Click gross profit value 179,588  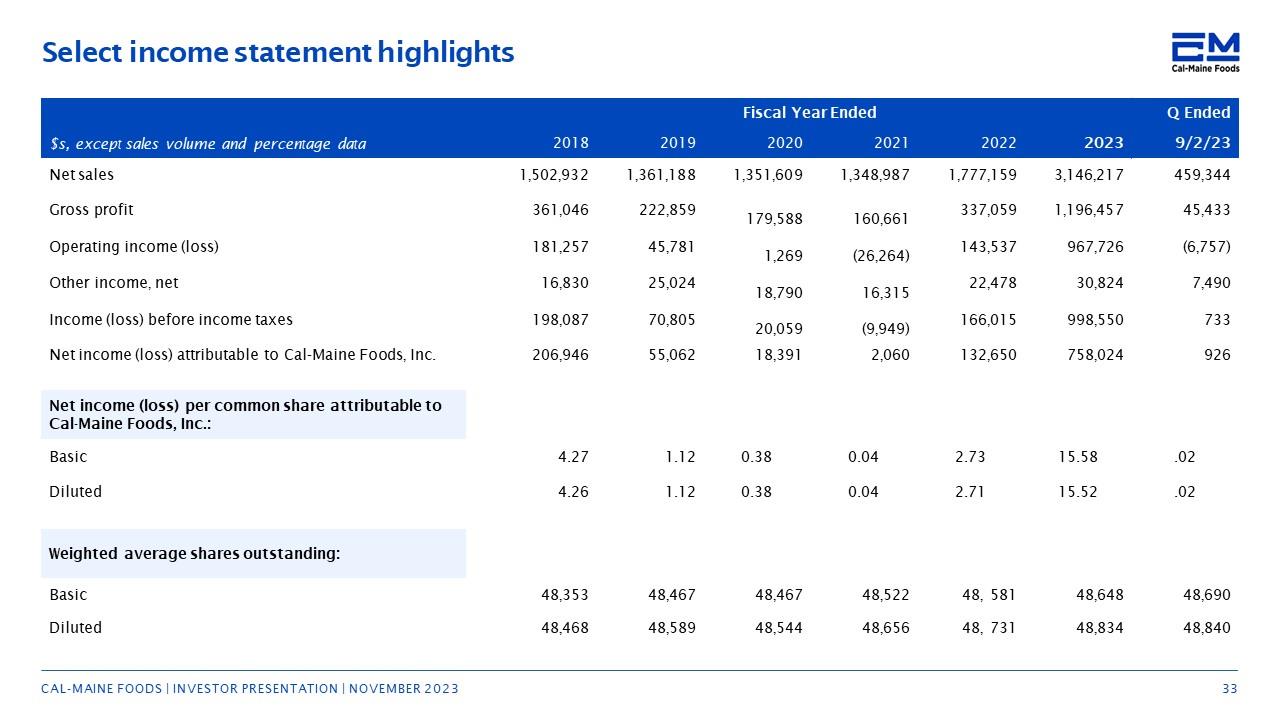[776, 220]
